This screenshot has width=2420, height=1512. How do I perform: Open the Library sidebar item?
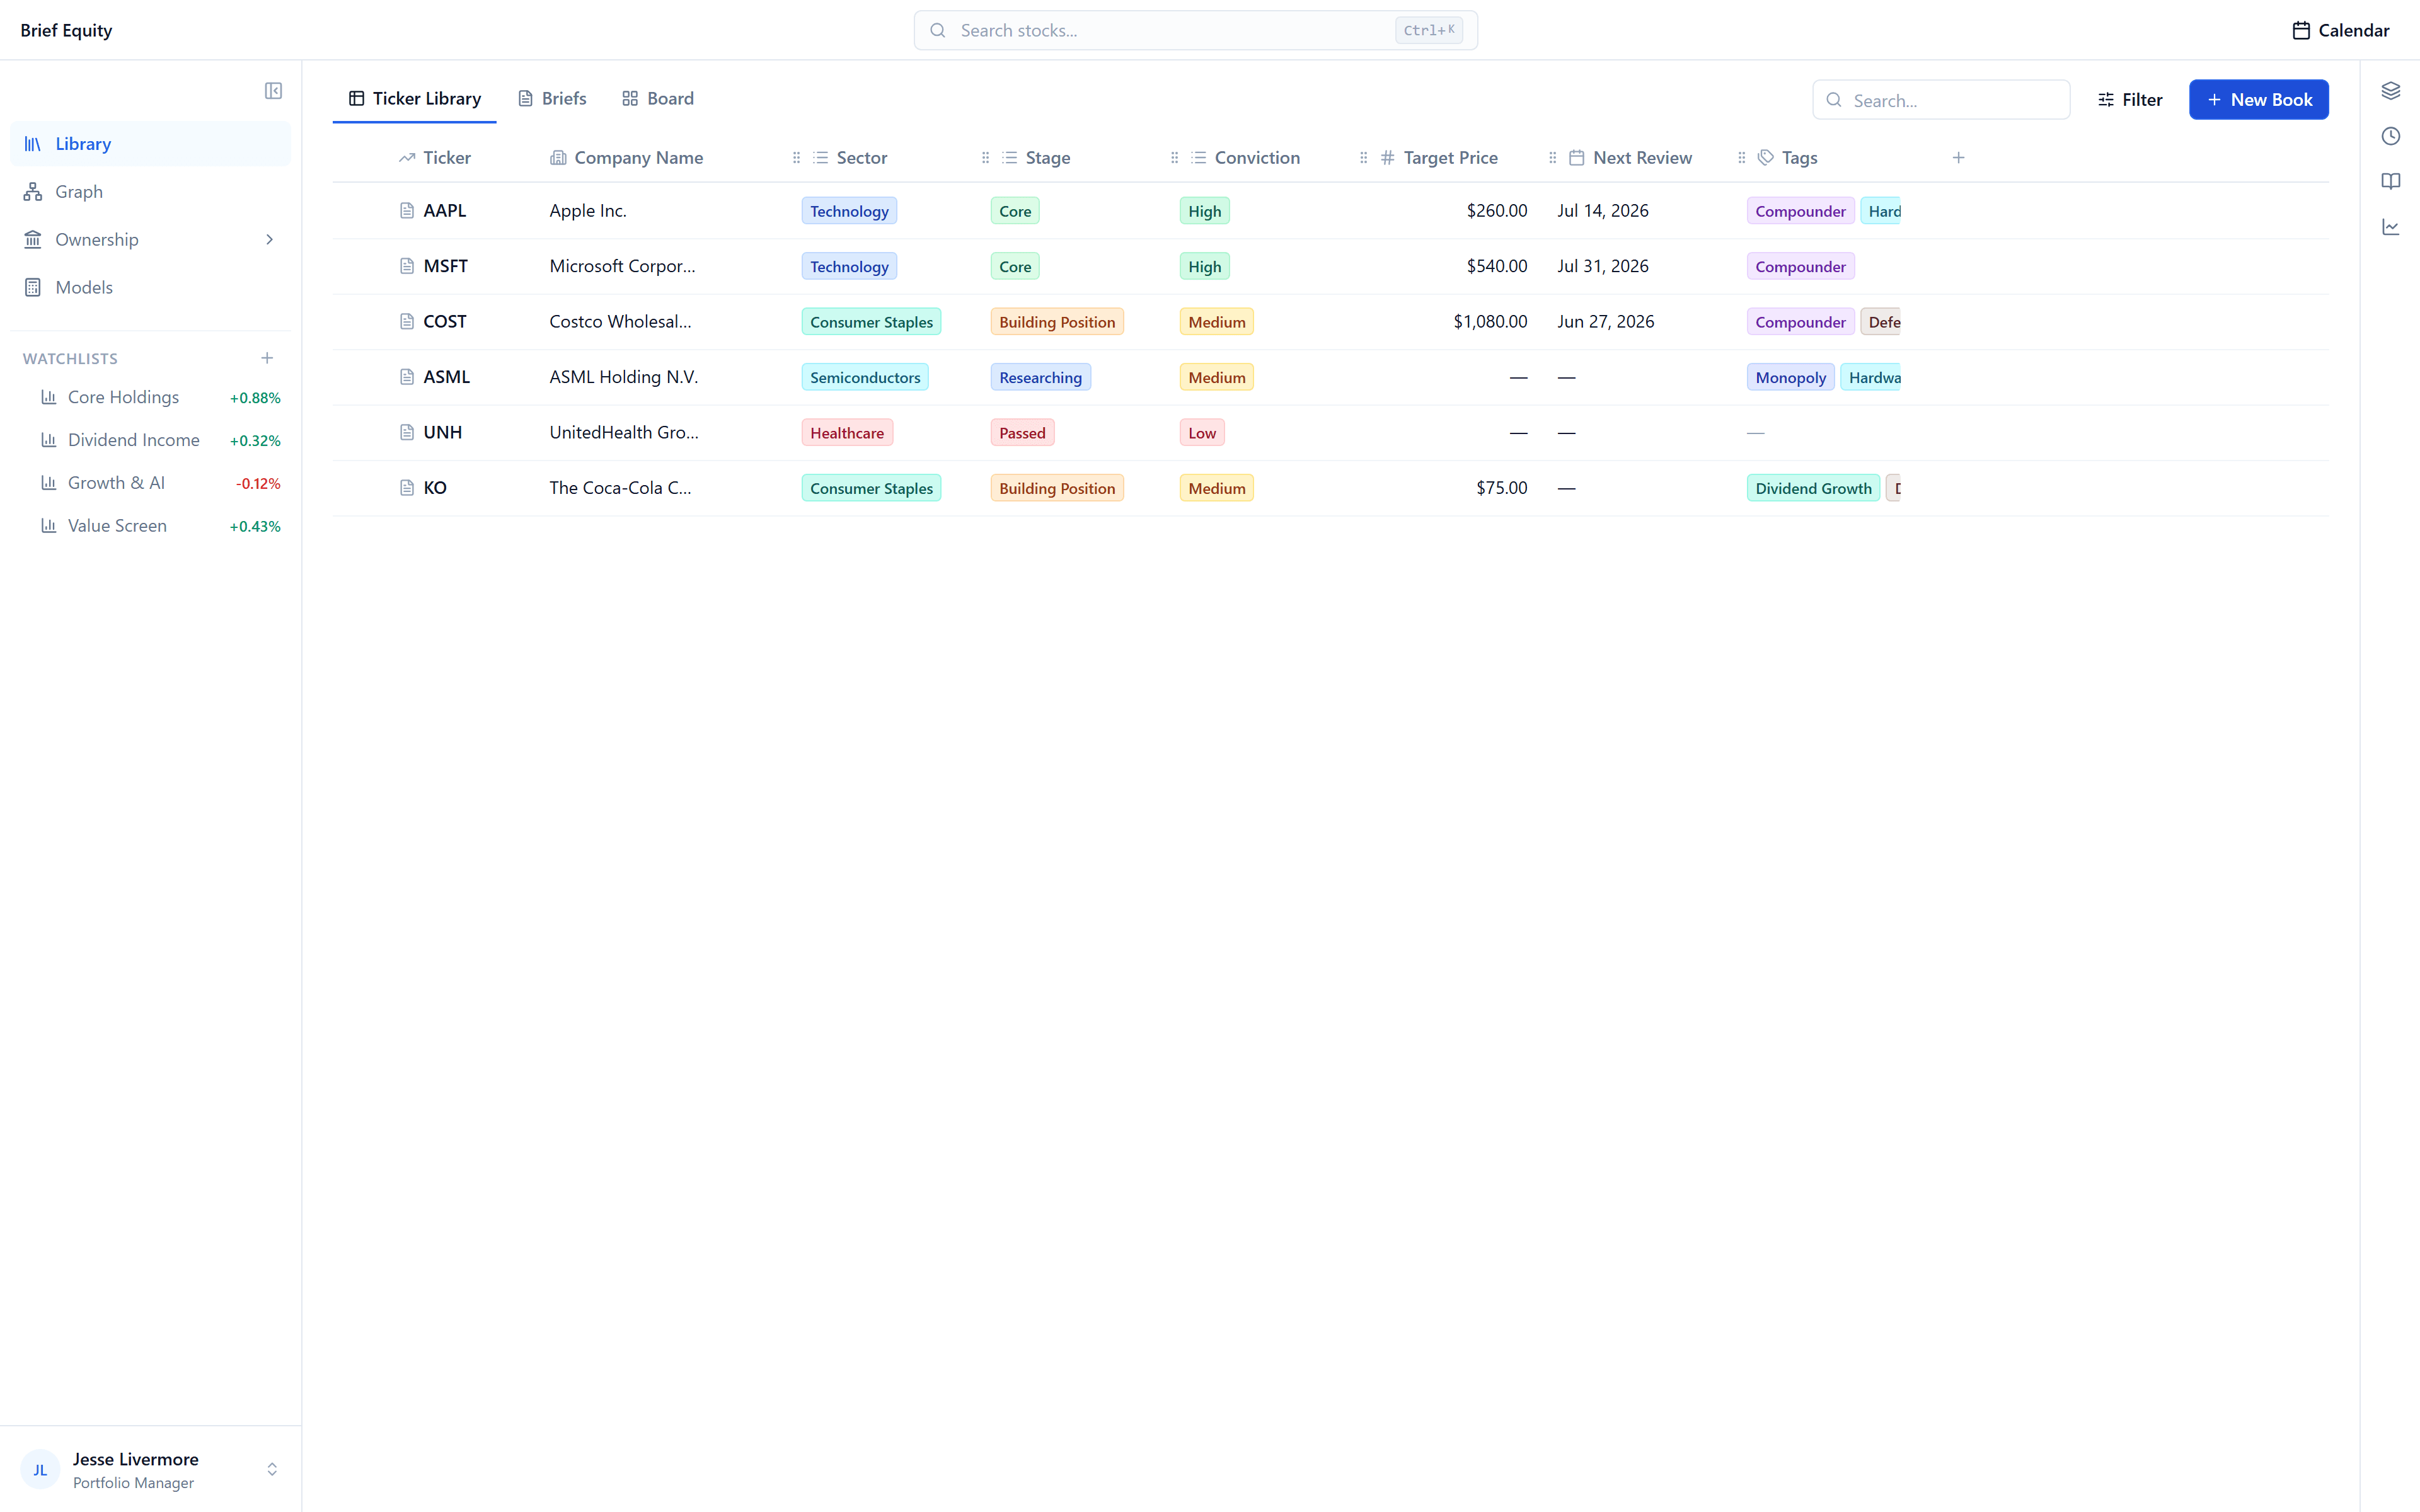point(151,144)
